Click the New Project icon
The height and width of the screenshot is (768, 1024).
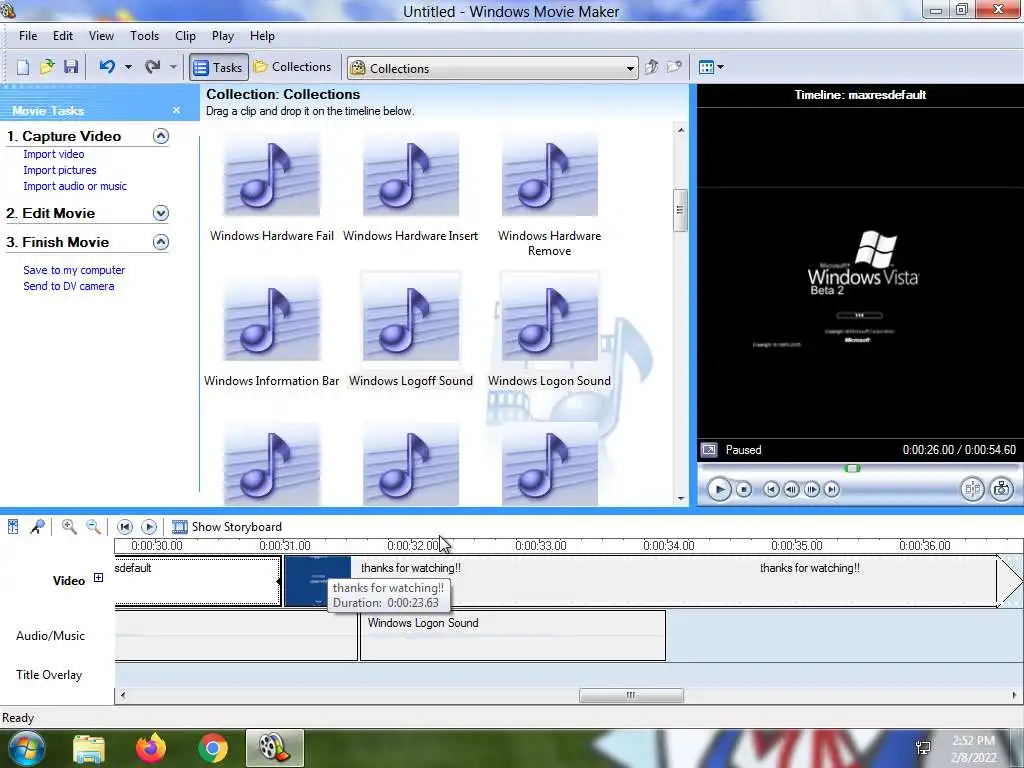(x=23, y=67)
